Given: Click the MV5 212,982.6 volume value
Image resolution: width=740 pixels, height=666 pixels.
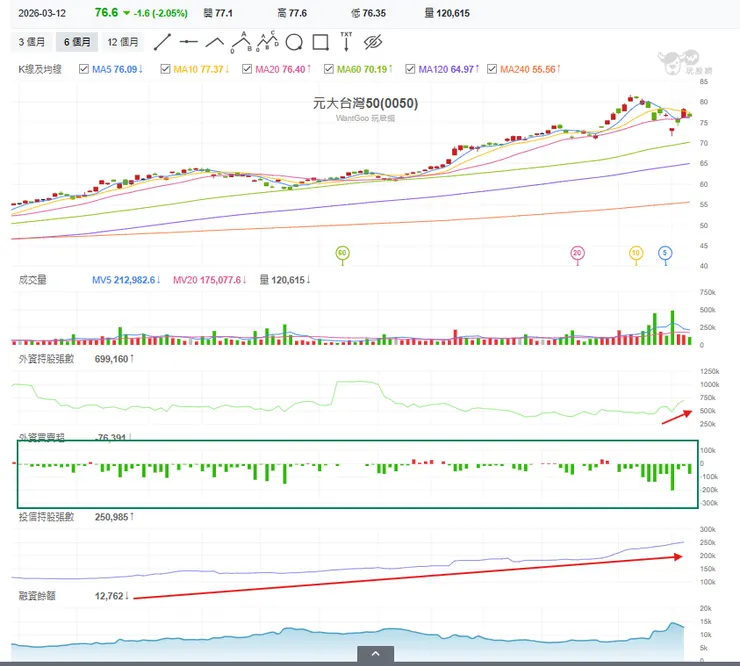Looking at the screenshot, I should tap(126, 280).
